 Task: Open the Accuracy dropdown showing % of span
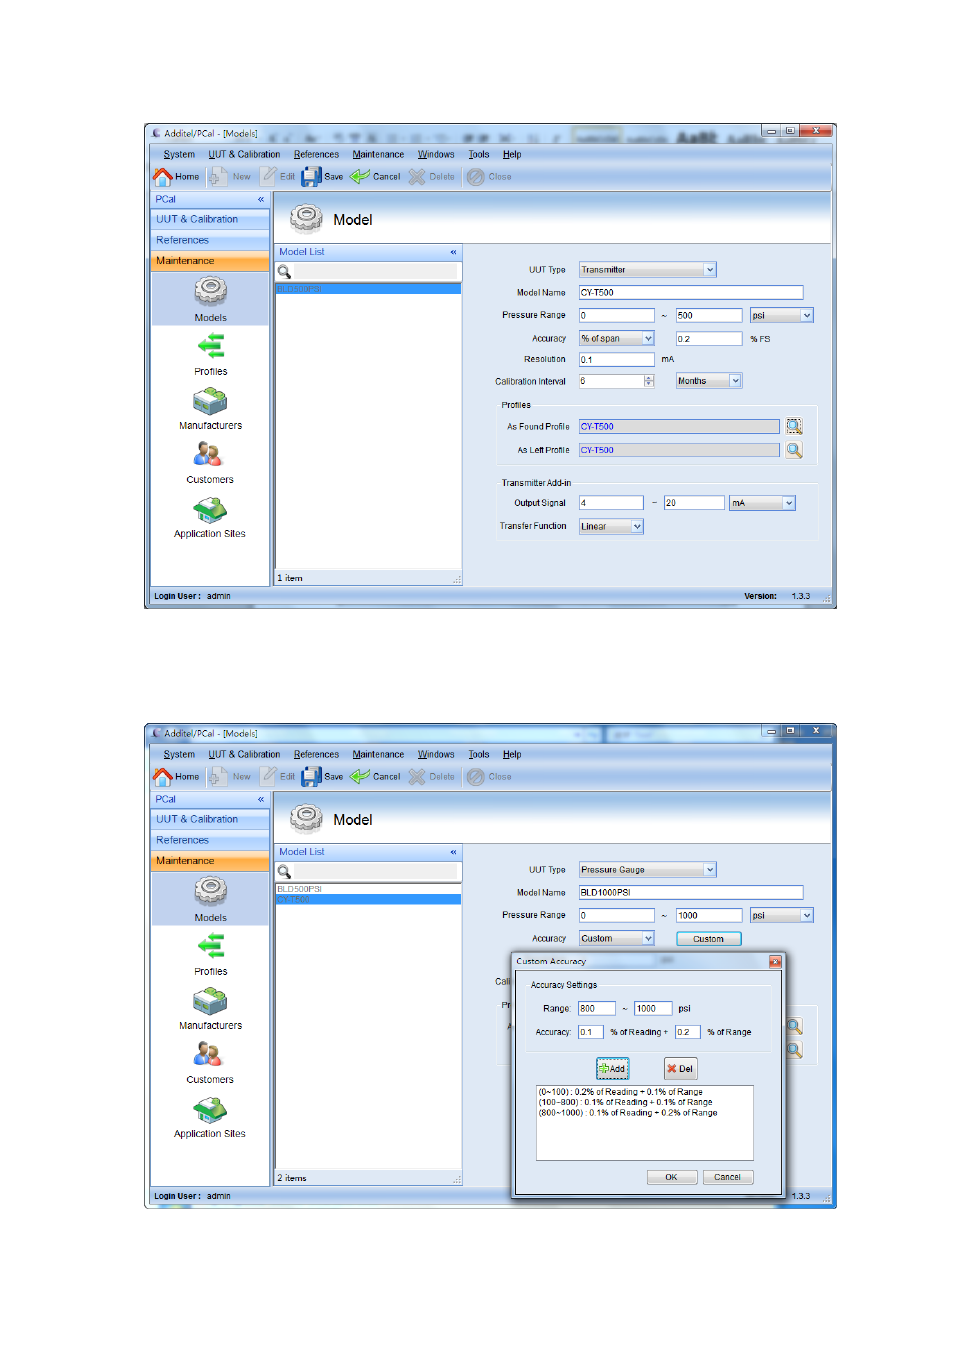coord(648,338)
